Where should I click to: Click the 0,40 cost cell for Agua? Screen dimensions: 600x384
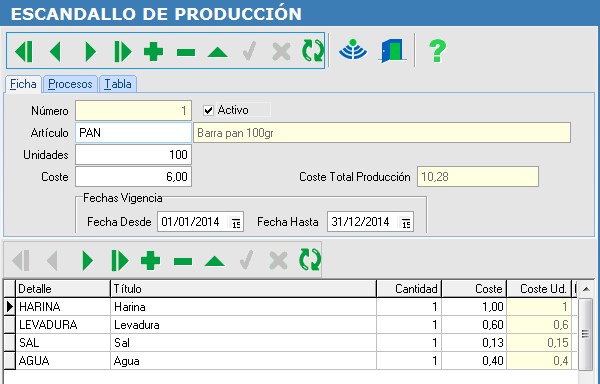[474, 361]
